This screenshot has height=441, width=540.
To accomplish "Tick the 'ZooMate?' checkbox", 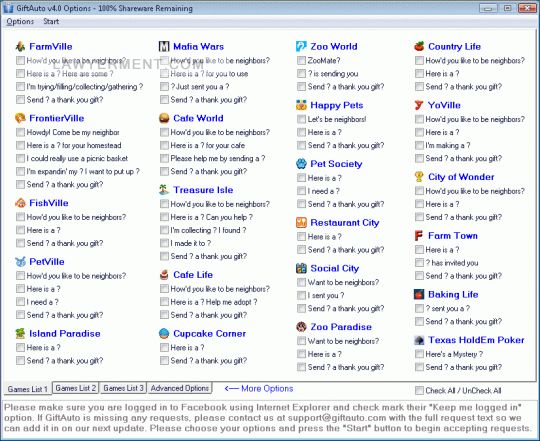I will pos(301,61).
